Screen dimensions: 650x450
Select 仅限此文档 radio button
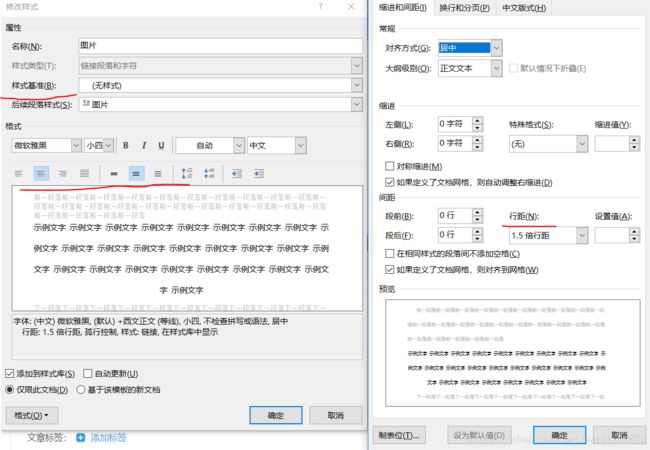click(x=10, y=390)
